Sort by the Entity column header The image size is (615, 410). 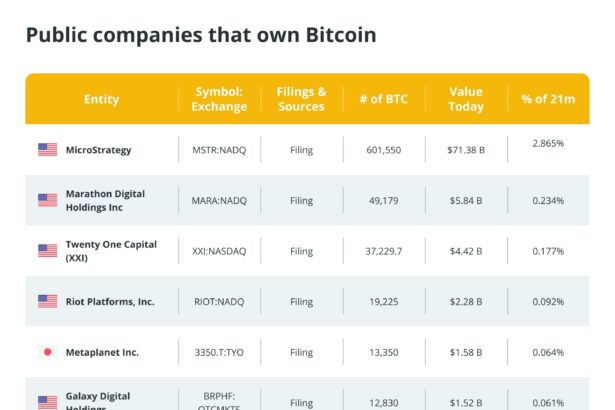(x=101, y=99)
